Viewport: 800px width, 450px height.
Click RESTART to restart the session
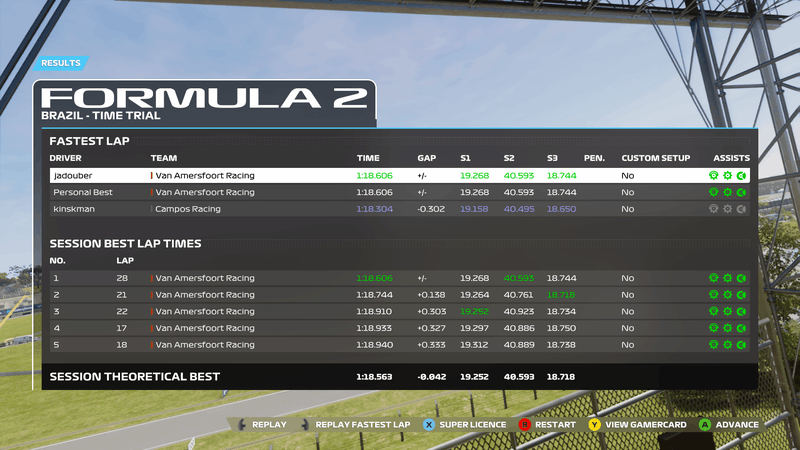[547, 424]
